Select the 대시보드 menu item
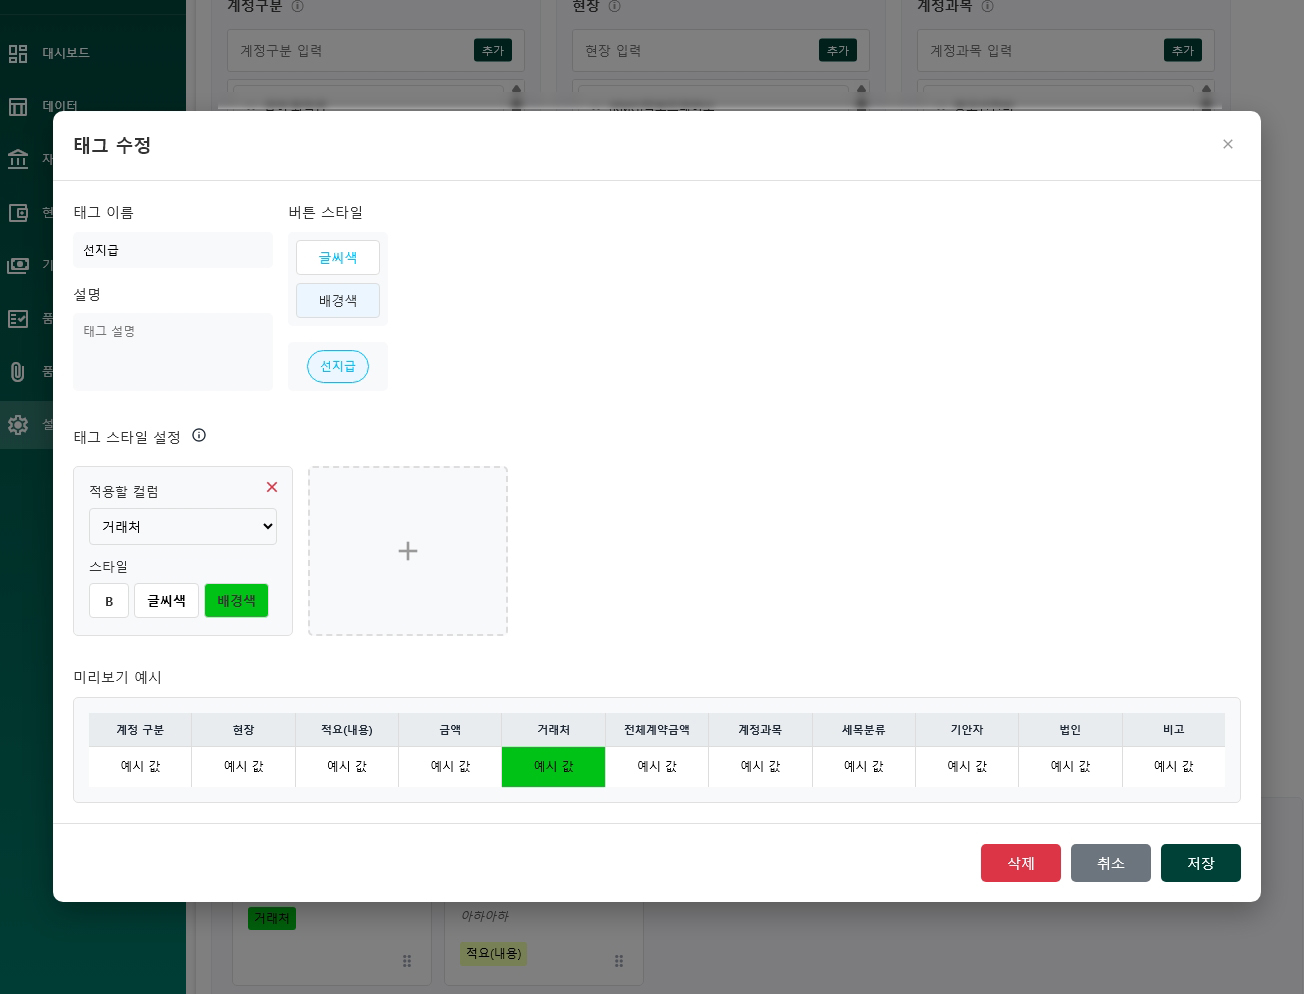The width and height of the screenshot is (1304, 994). (66, 53)
